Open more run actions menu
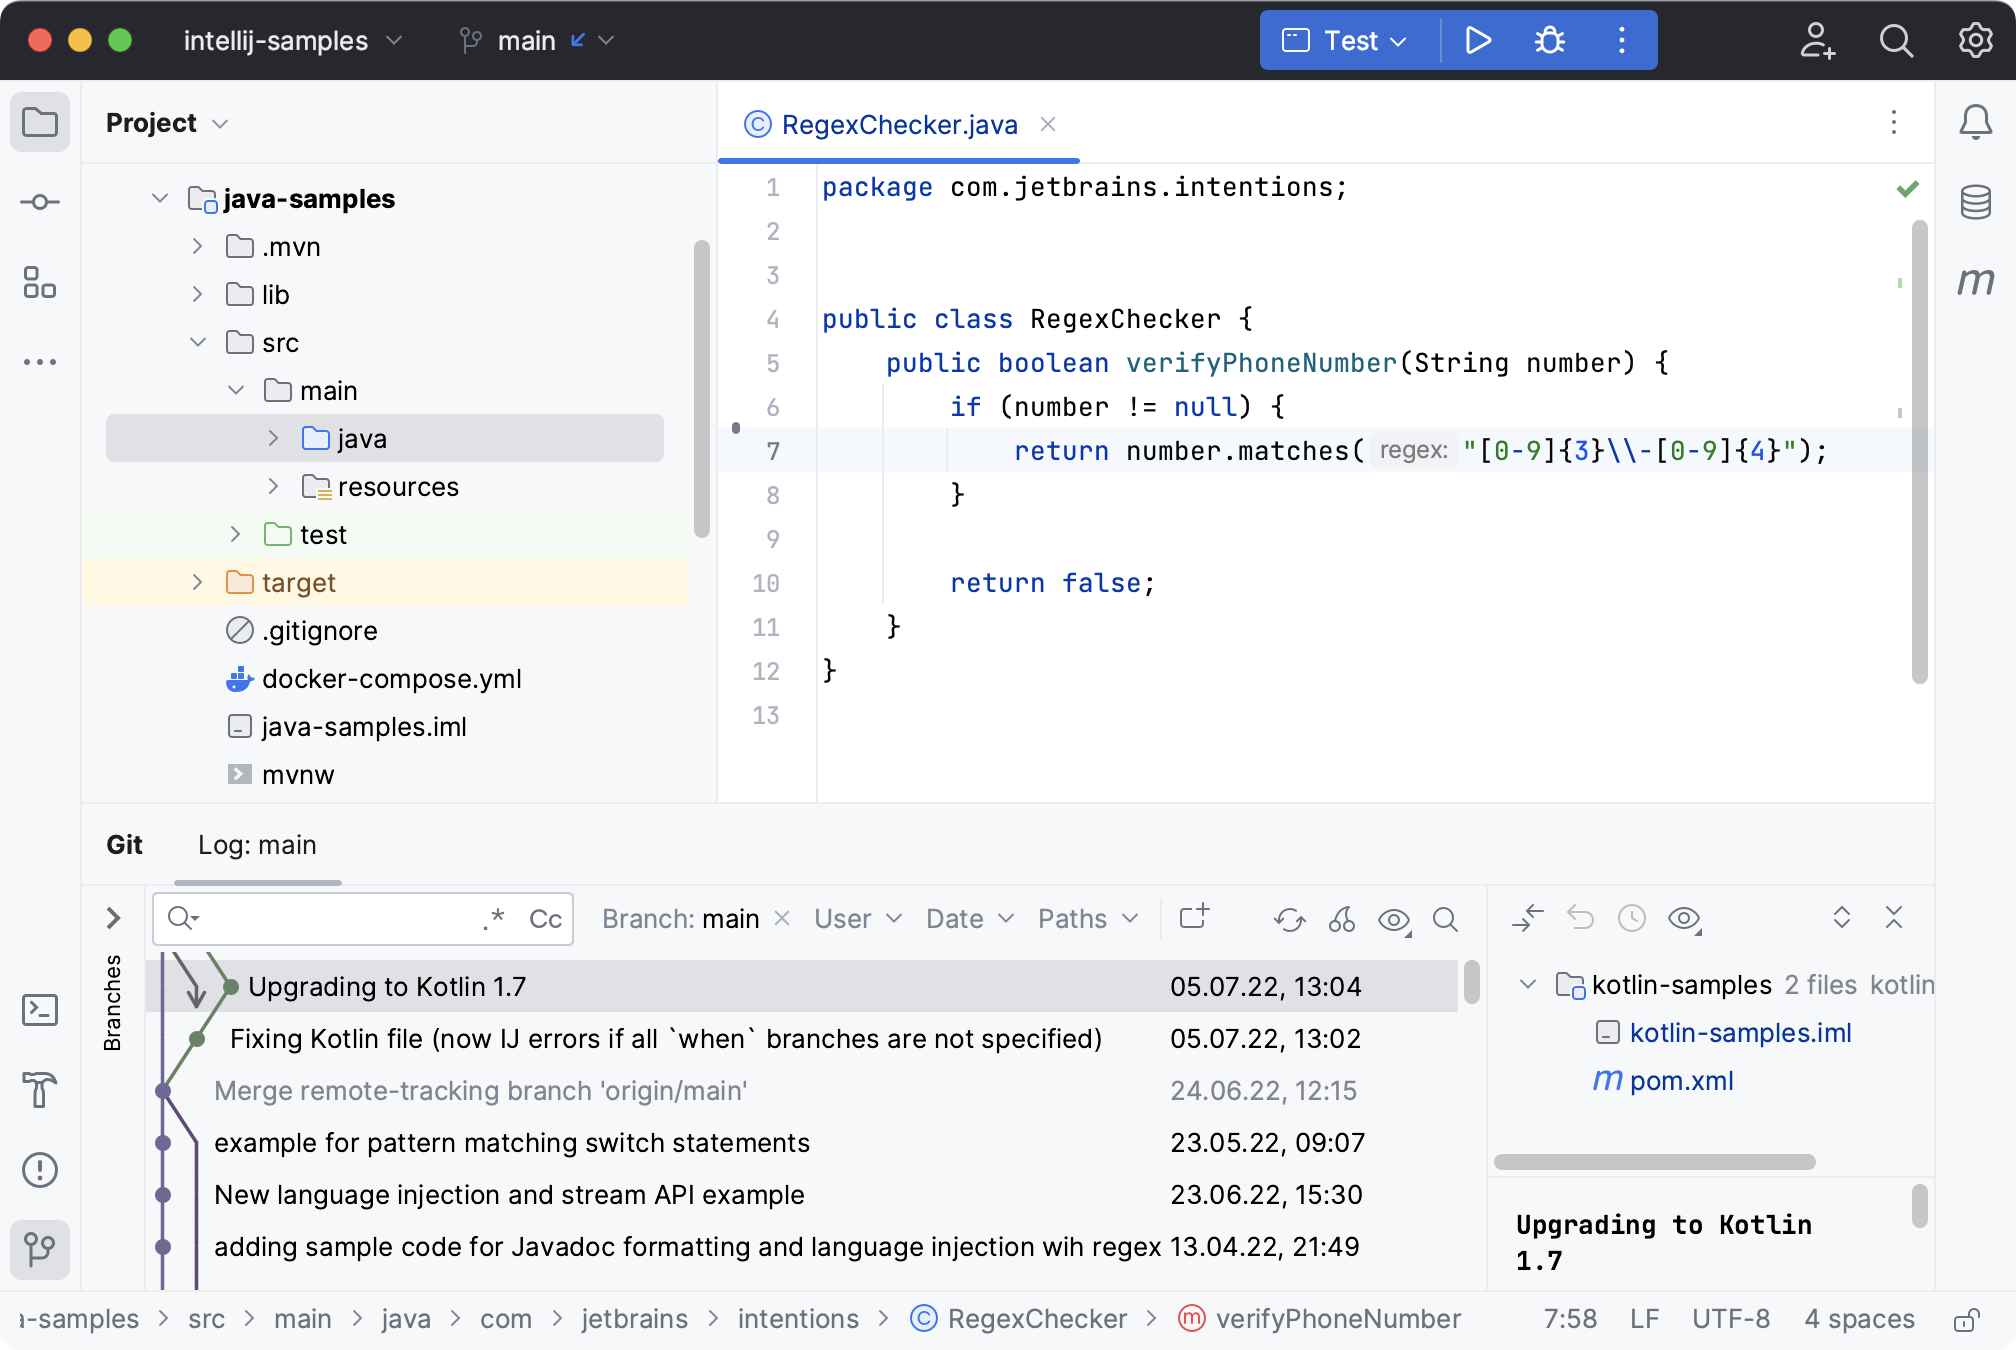2016x1350 pixels. (x=1622, y=40)
